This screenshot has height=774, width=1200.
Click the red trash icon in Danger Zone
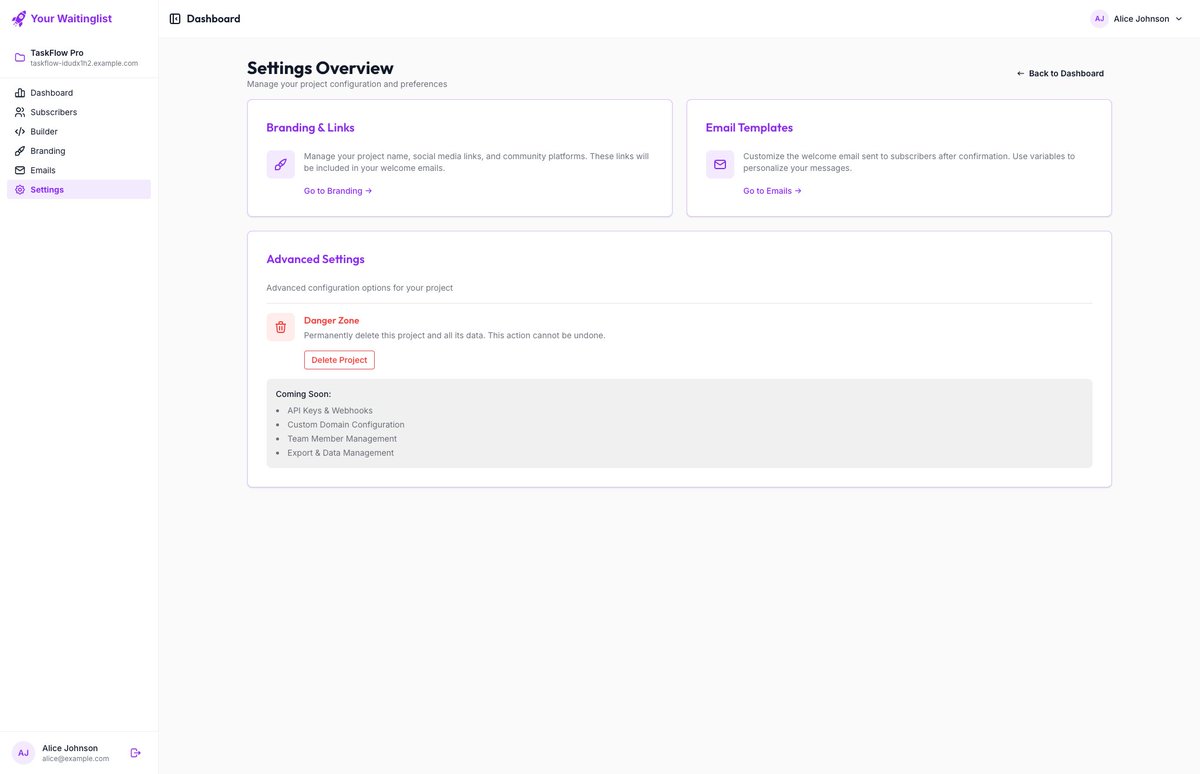tap(280, 327)
